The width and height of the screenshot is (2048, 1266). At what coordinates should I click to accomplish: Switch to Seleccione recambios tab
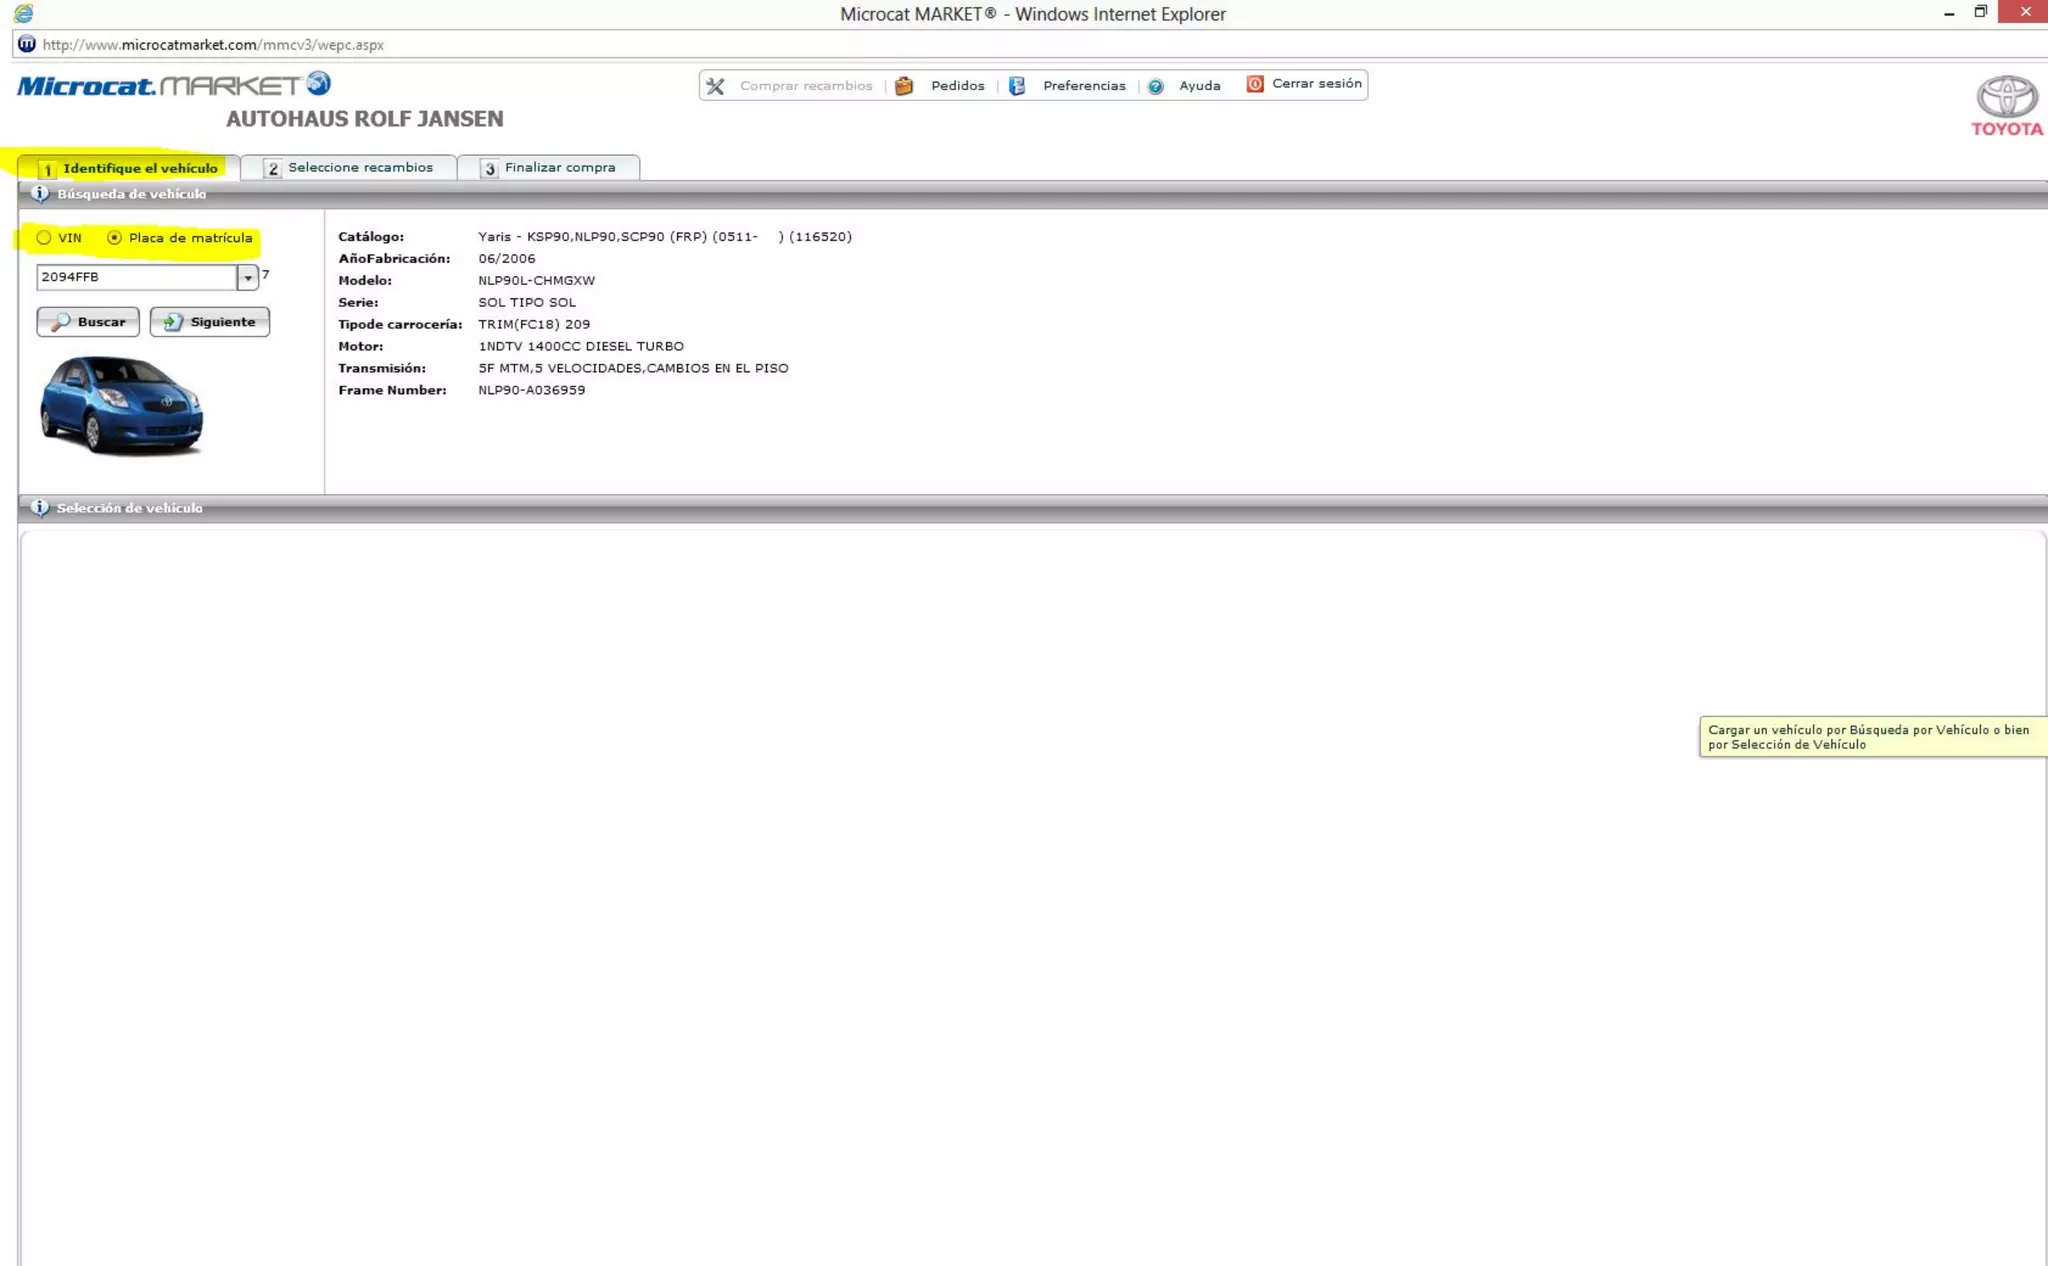pos(349,168)
